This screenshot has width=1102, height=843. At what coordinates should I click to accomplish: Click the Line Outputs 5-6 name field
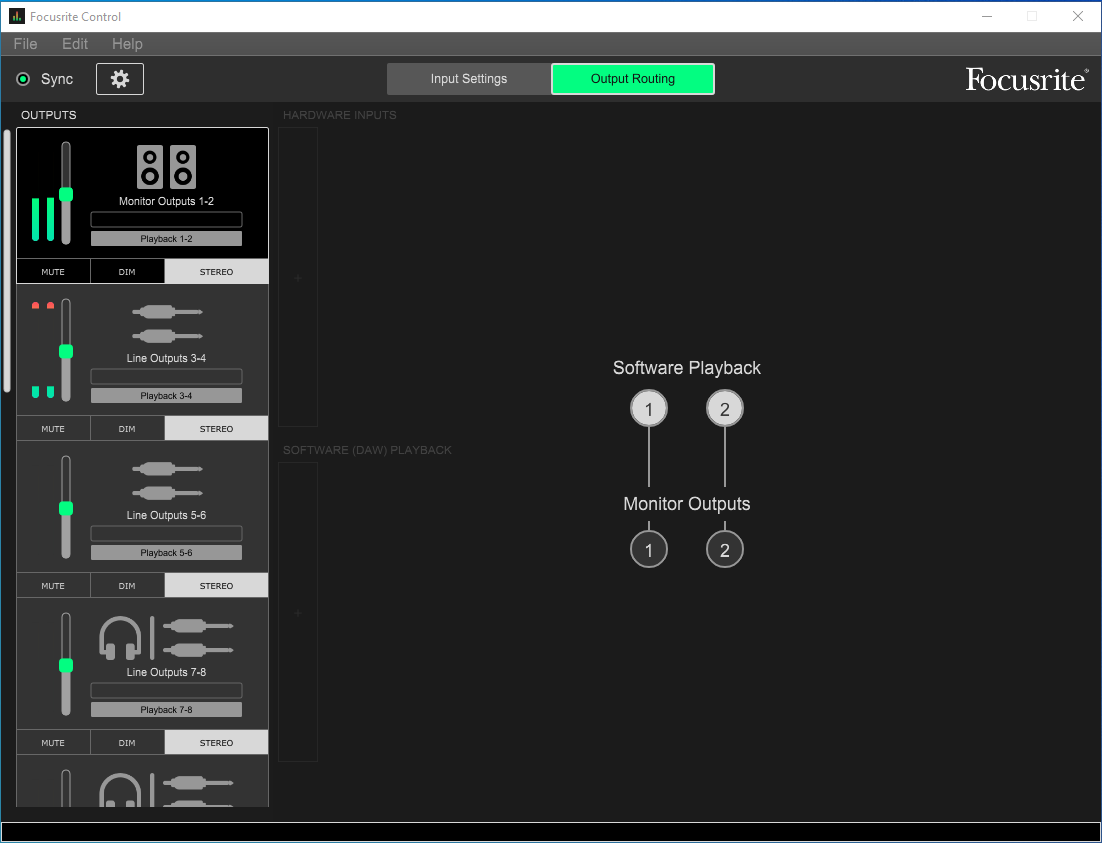coord(166,533)
